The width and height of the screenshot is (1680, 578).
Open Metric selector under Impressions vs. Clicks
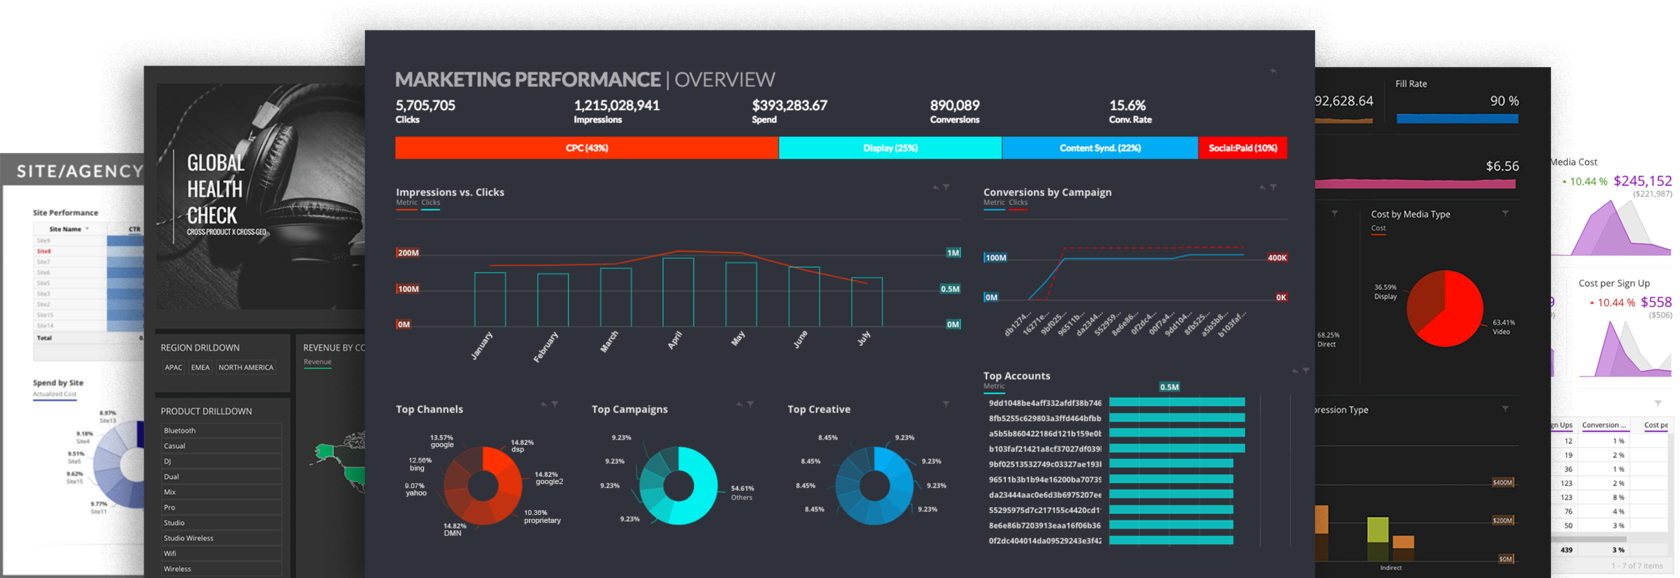click(406, 203)
